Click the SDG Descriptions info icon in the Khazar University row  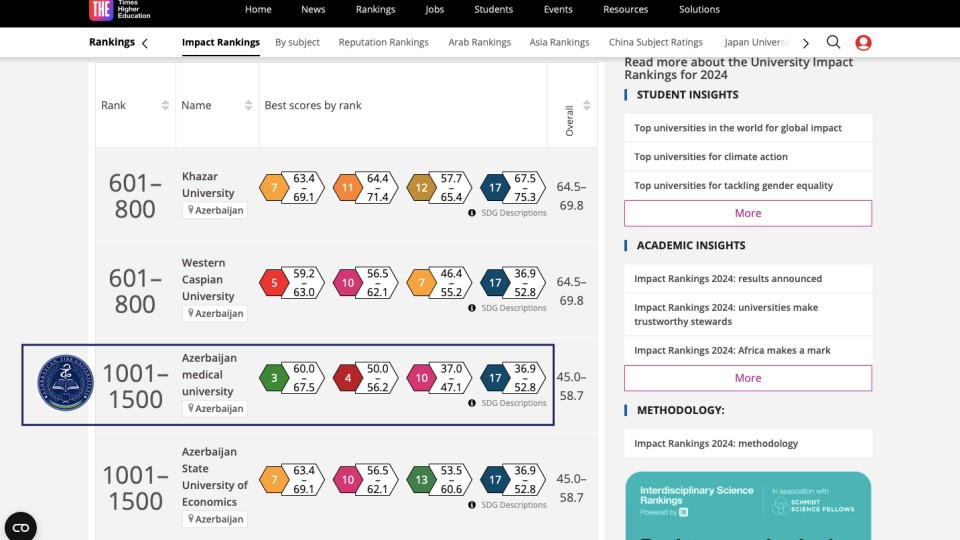point(472,213)
